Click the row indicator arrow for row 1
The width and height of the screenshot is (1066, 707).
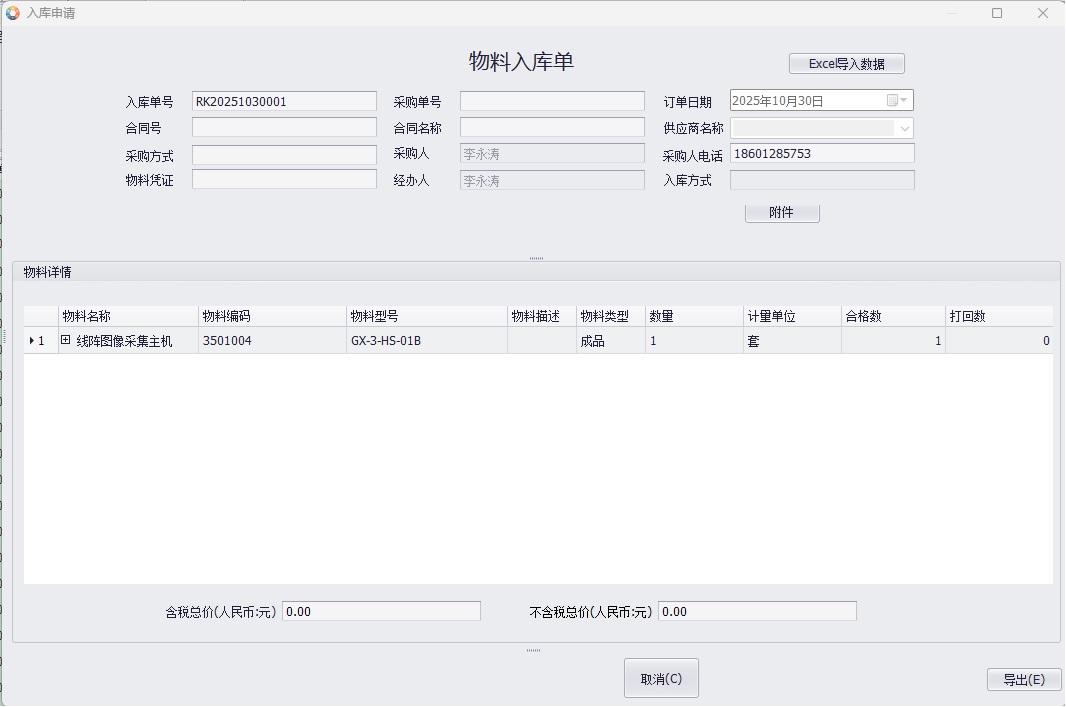pyautogui.click(x=31, y=341)
